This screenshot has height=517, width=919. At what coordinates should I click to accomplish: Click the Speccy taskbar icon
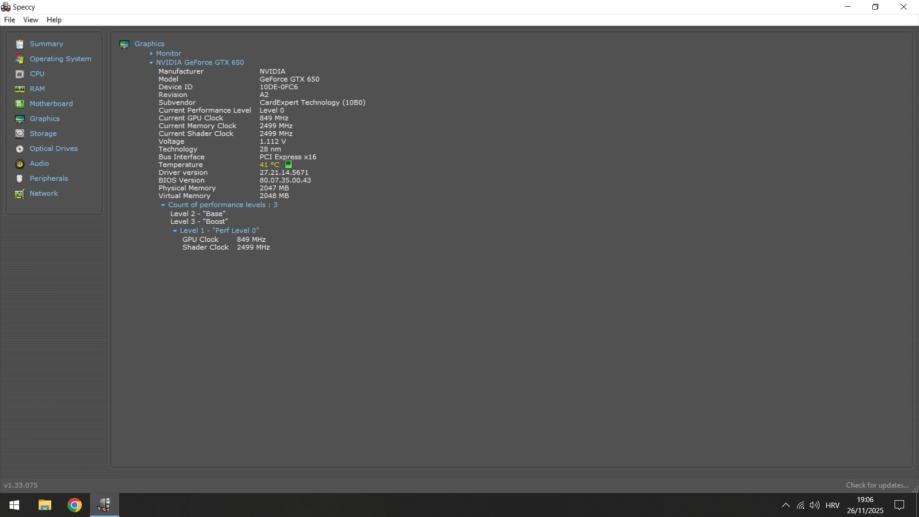tap(104, 505)
